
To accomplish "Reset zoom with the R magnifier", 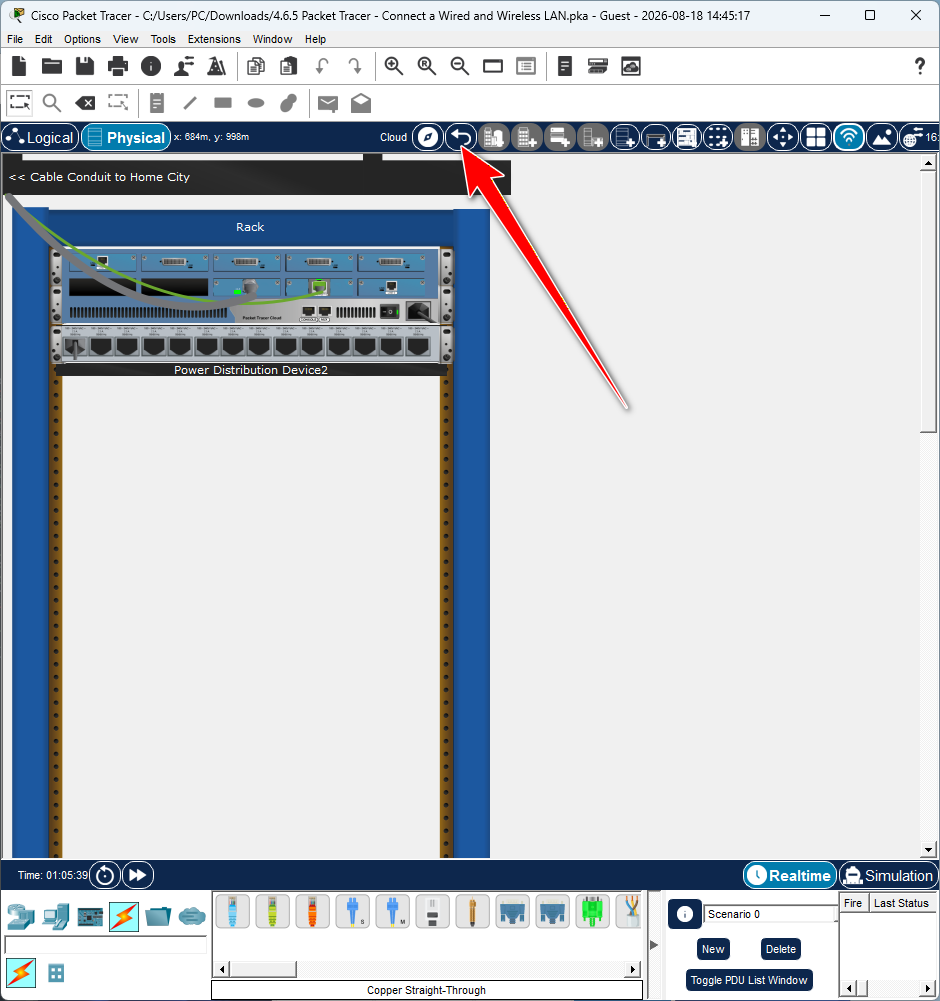I will [x=427, y=66].
